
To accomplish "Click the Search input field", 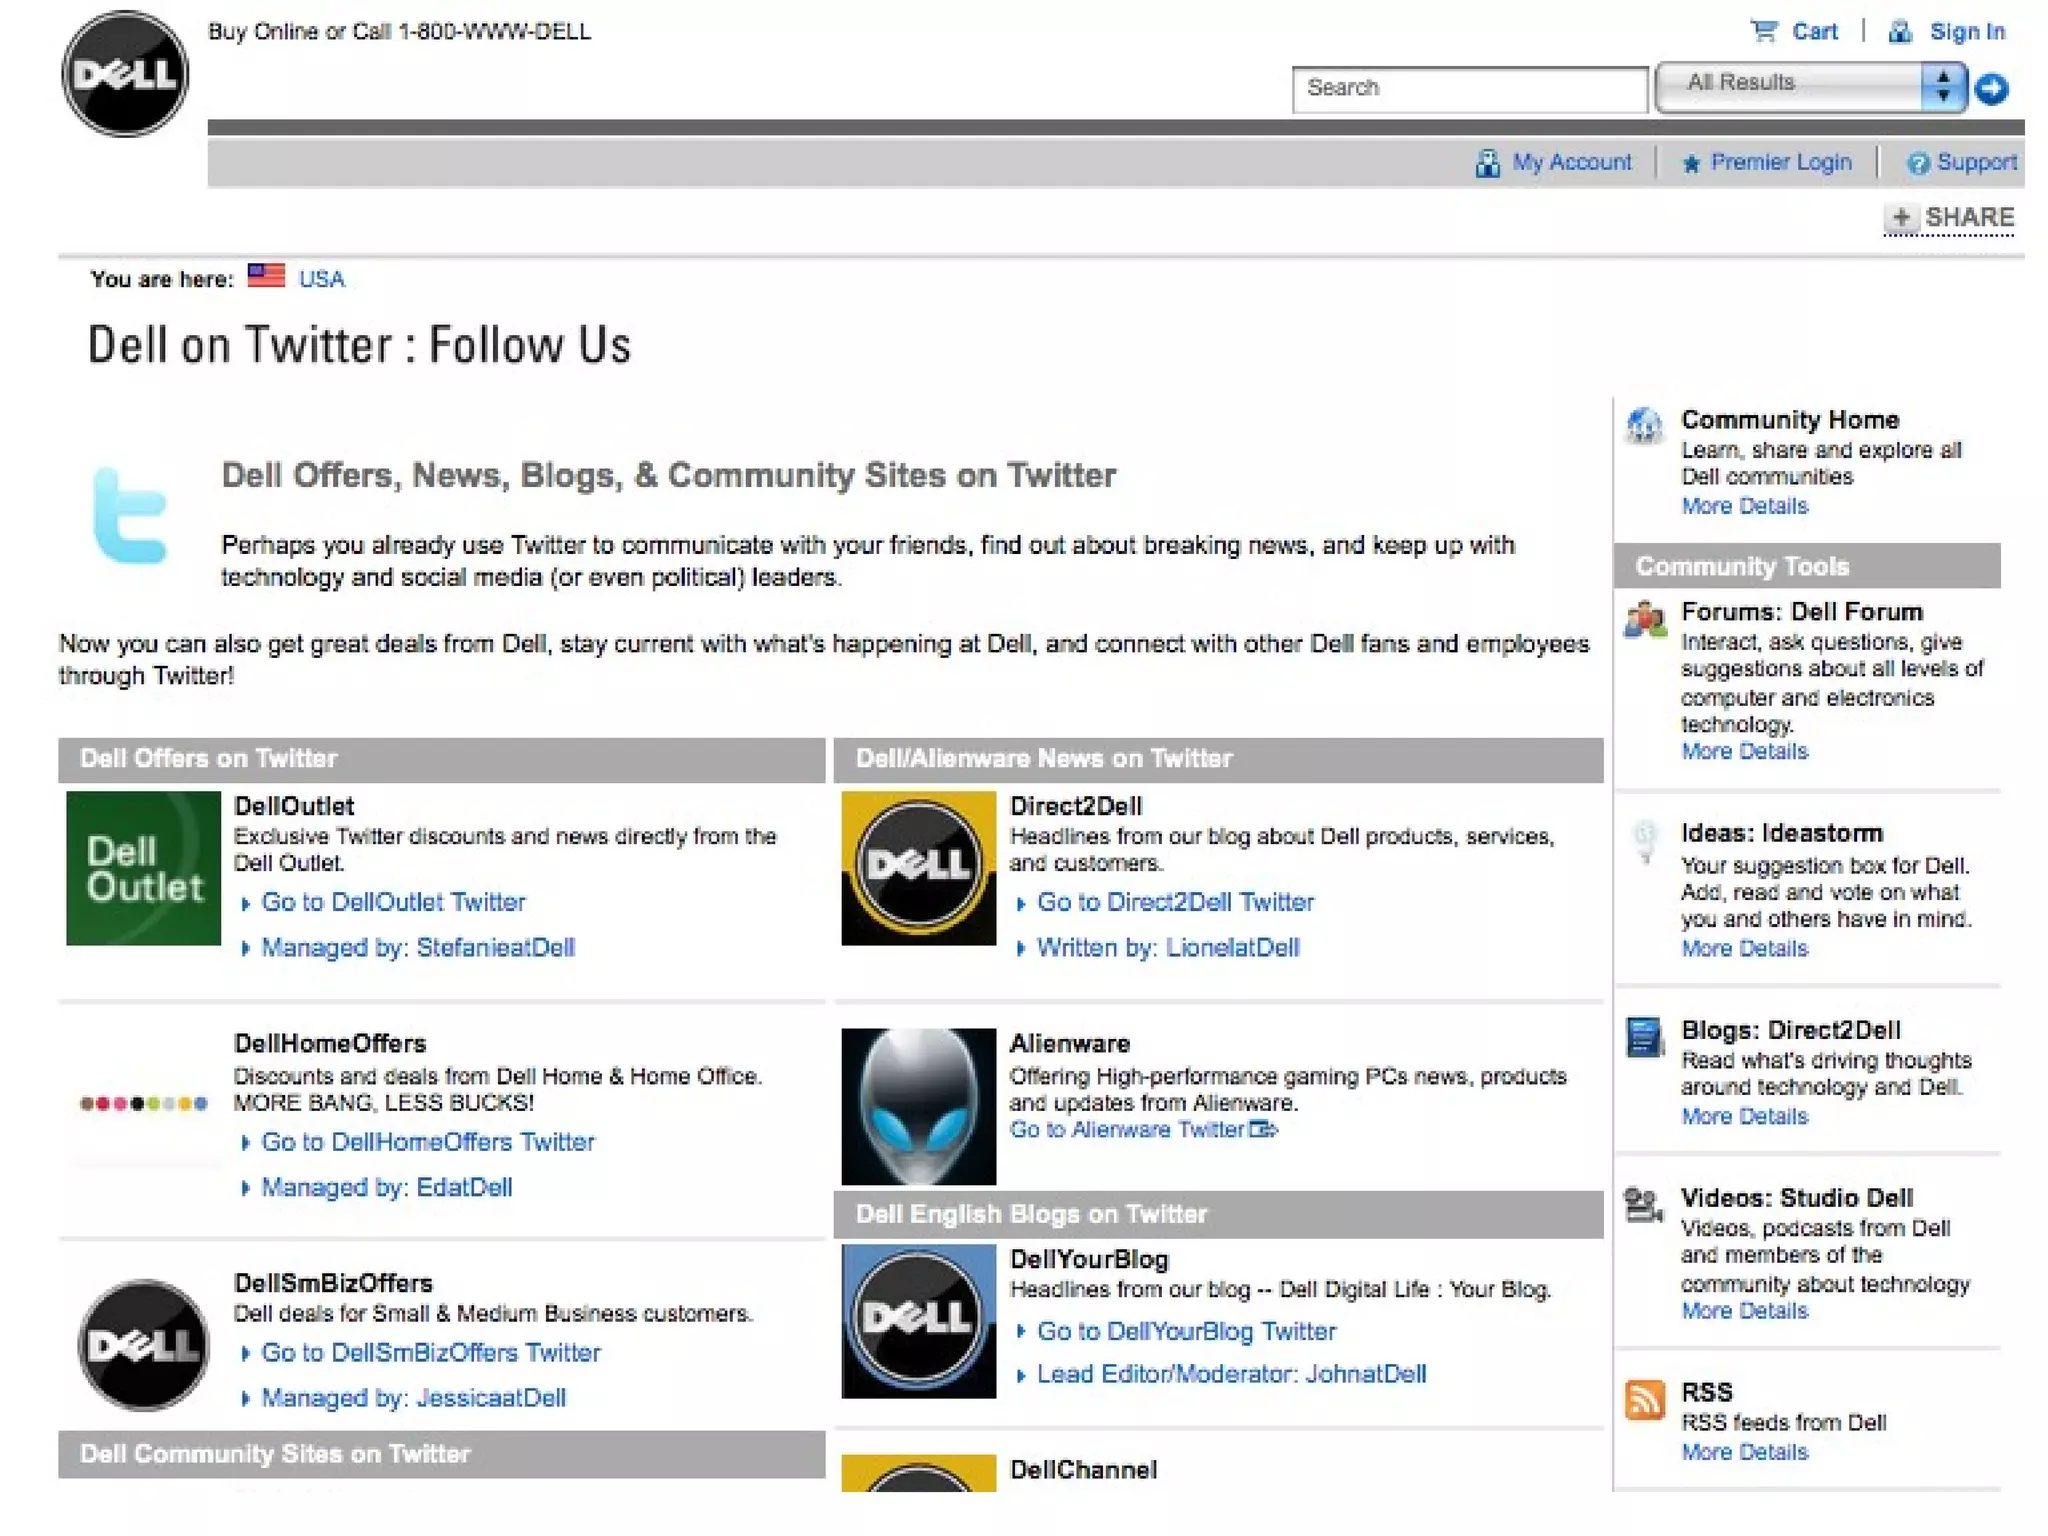I will 1468,89.
